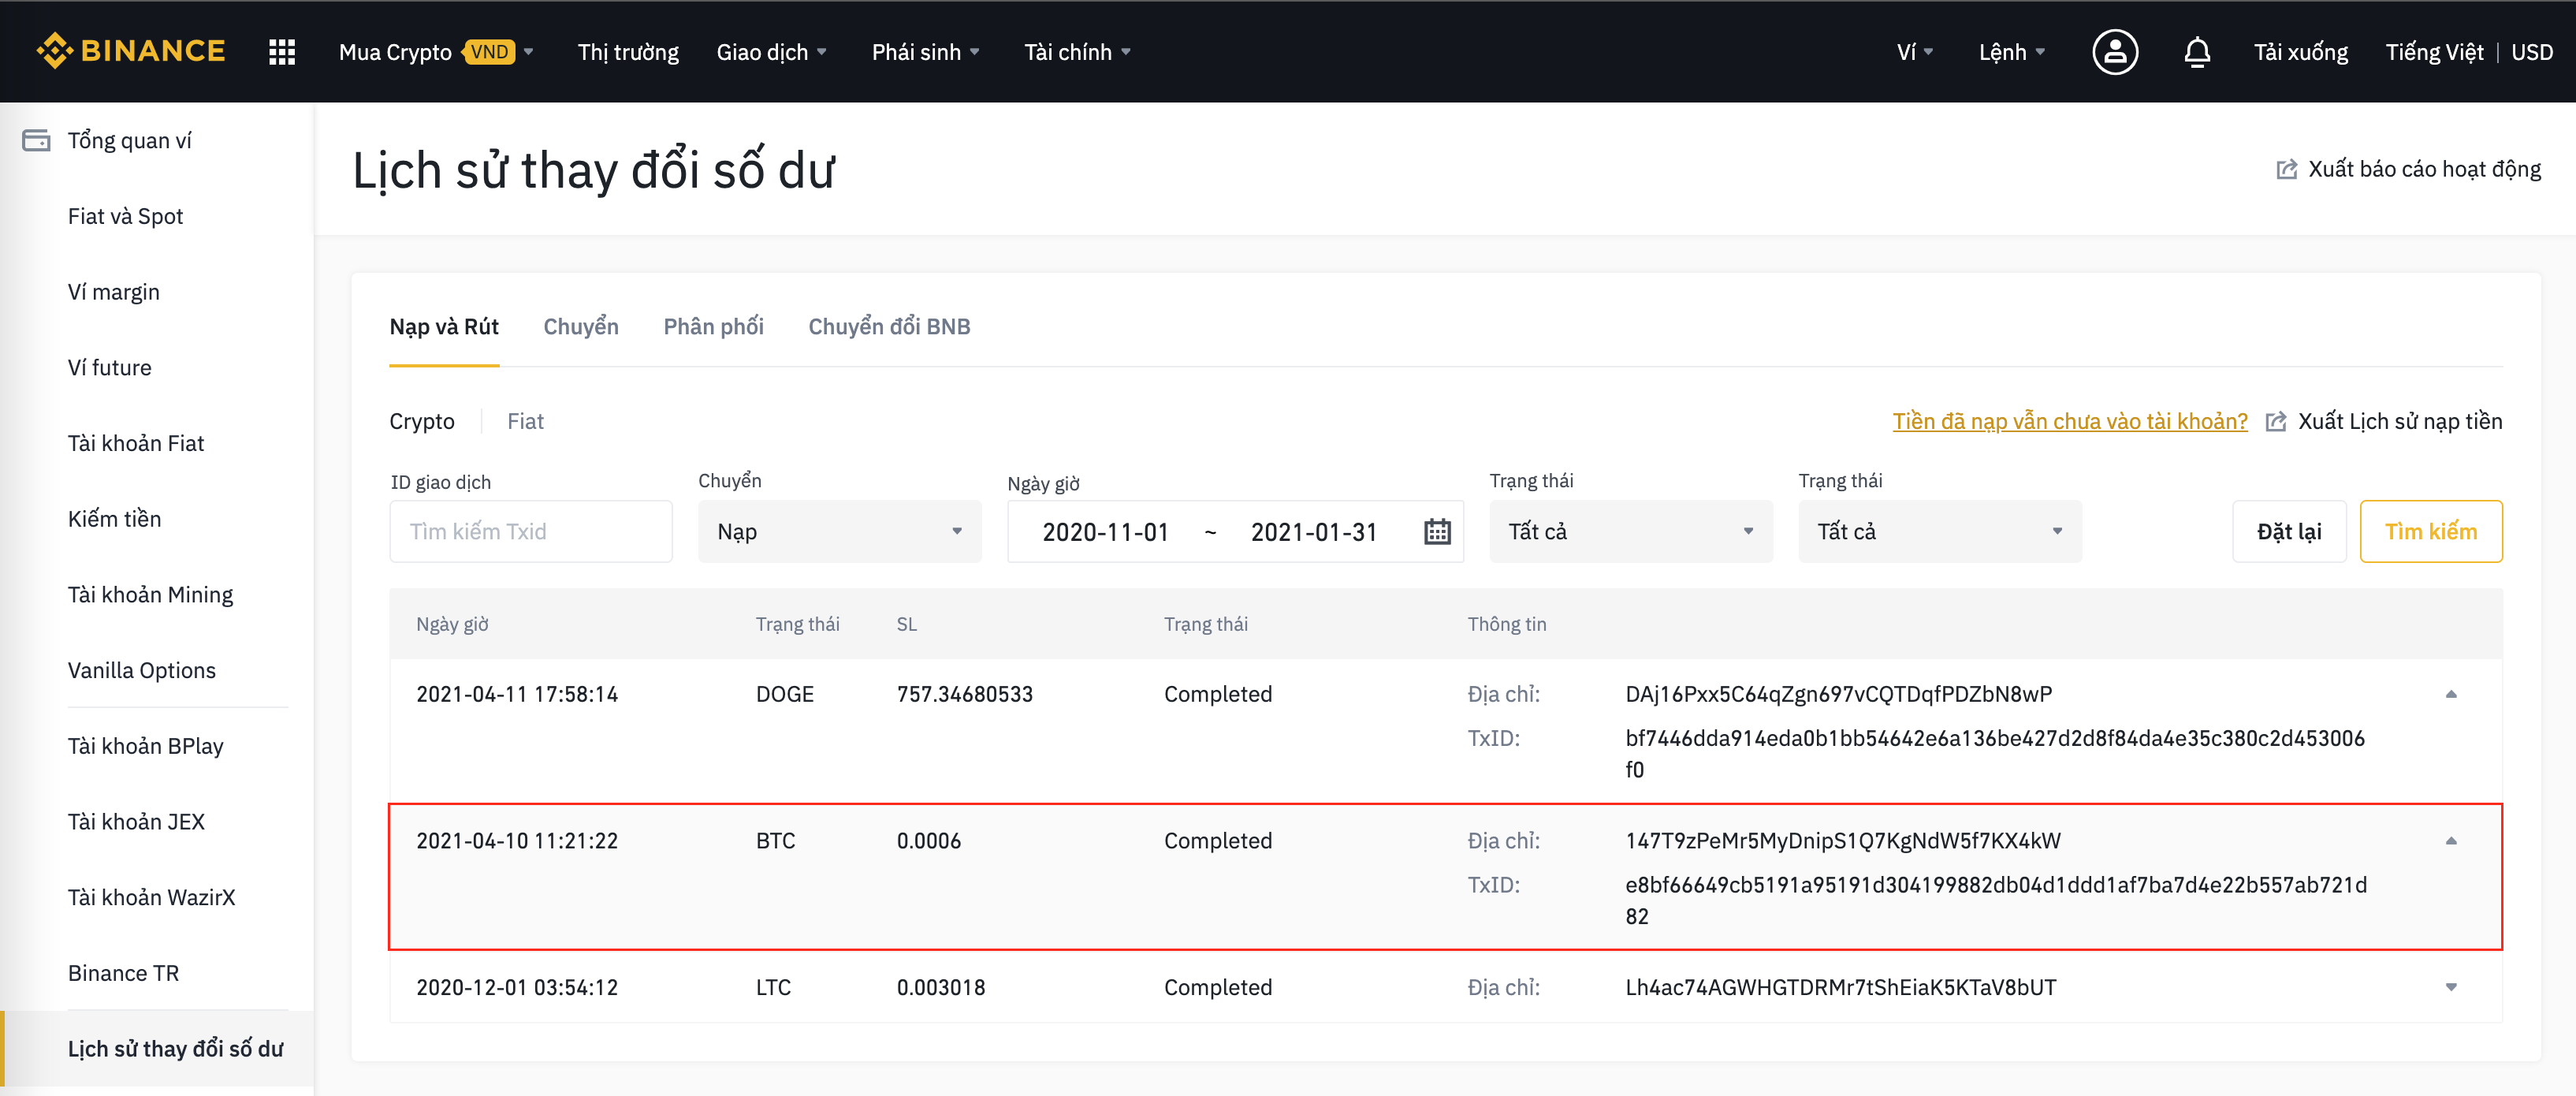Open Thị trường in the top navigation
This screenshot has height=1096, width=2576.
tap(628, 52)
